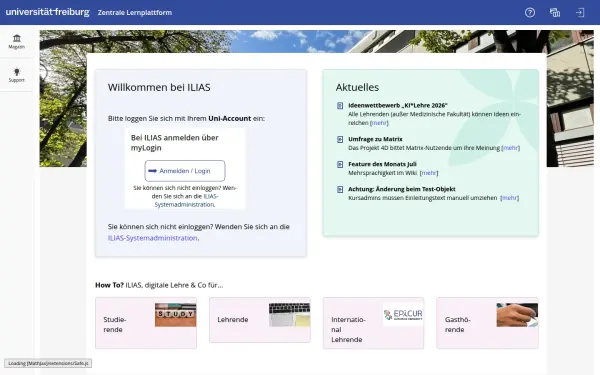This screenshot has width=600, height=375.
Task: Click the login arrow icon in header
Action: tap(580, 13)
